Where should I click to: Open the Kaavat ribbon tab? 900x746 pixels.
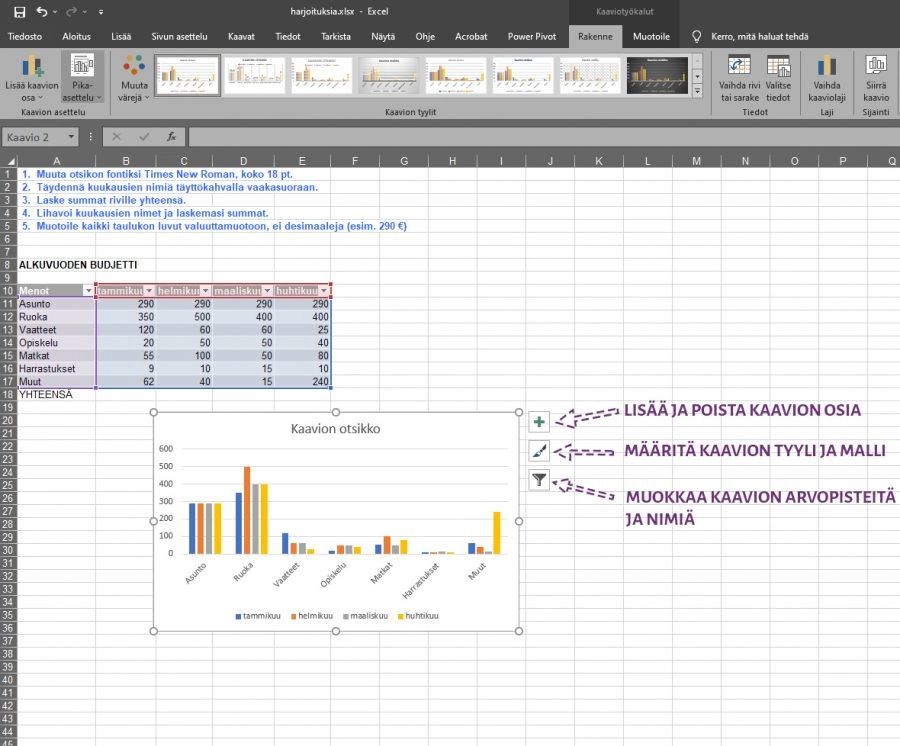(x=241, y=36)
